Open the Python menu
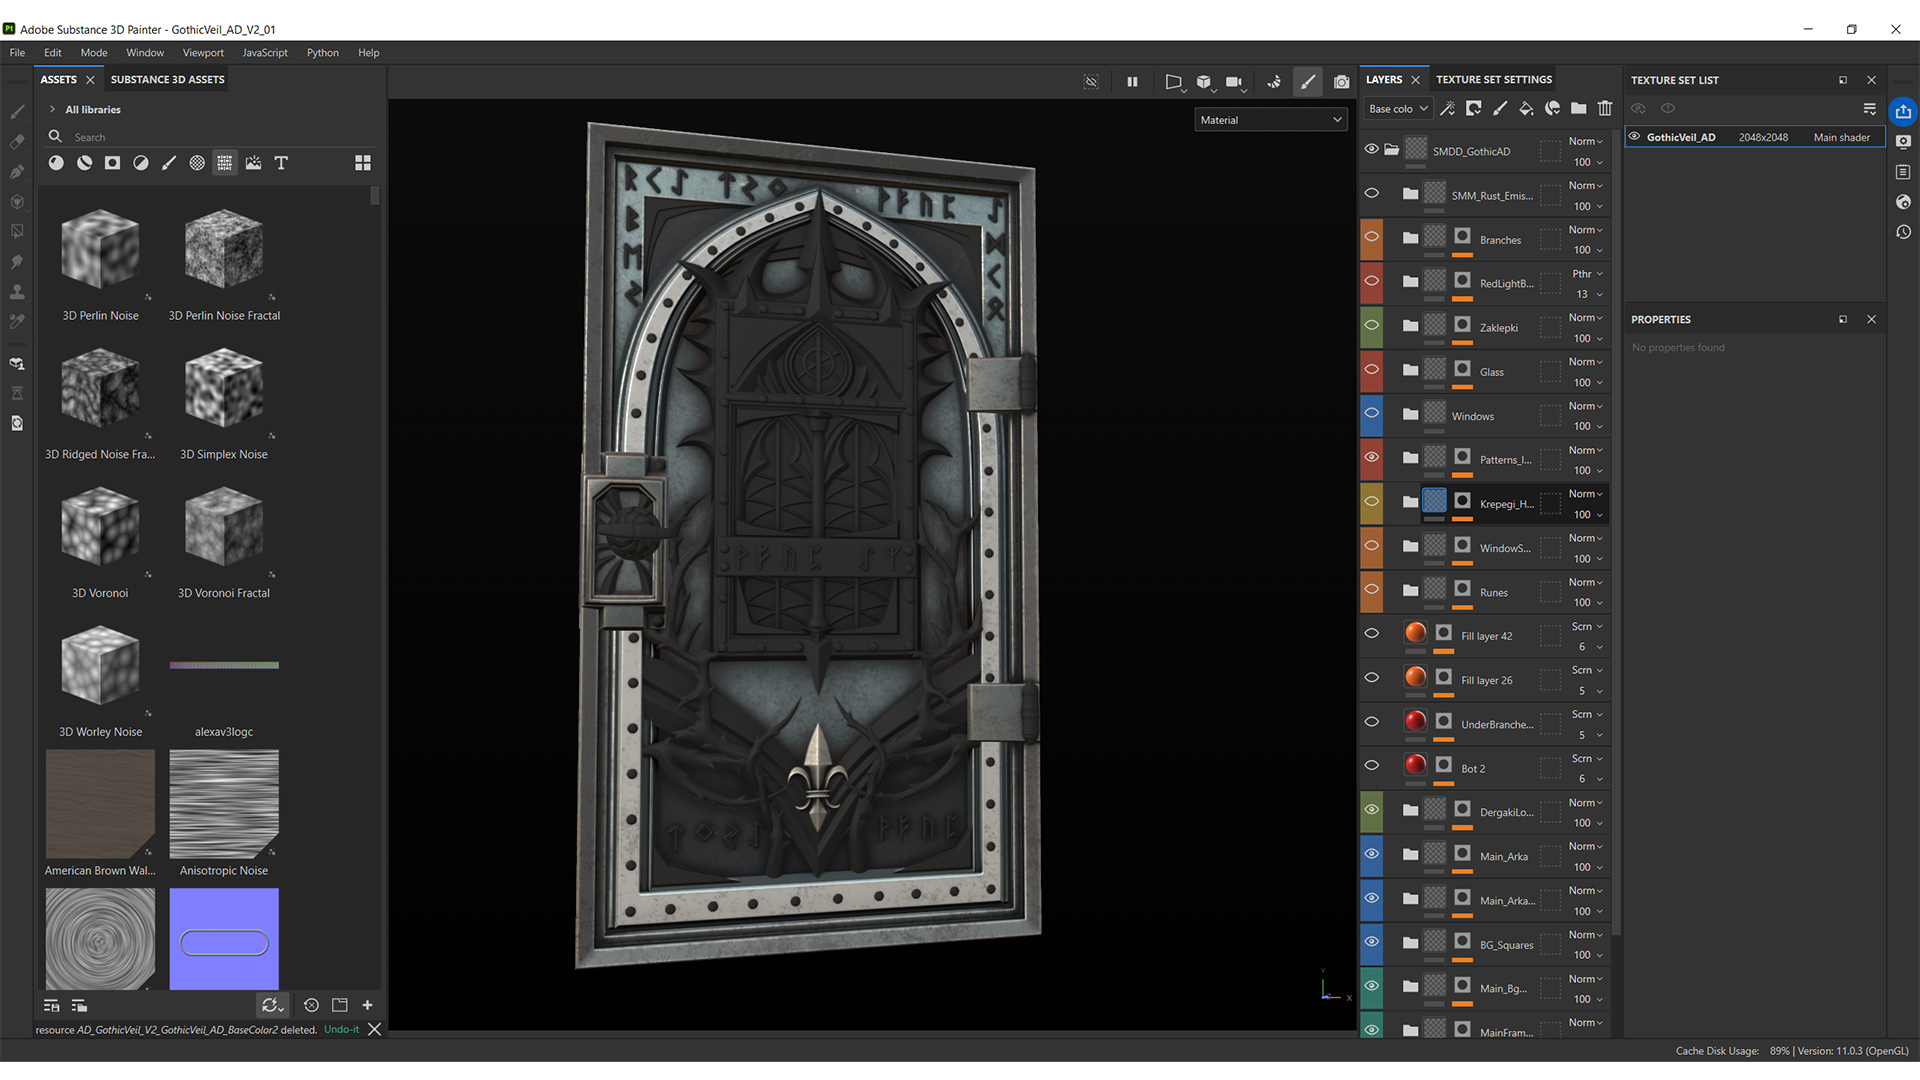Viewport: 1920px width, 1080px height. 322,53
